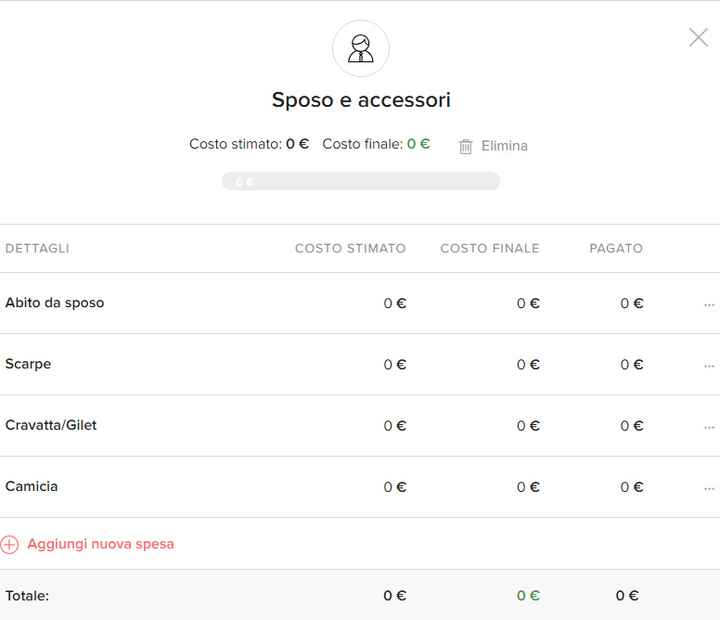720x620 pixels.
Task: Click the Sposo e accessori title
Action: click(361, 100)
